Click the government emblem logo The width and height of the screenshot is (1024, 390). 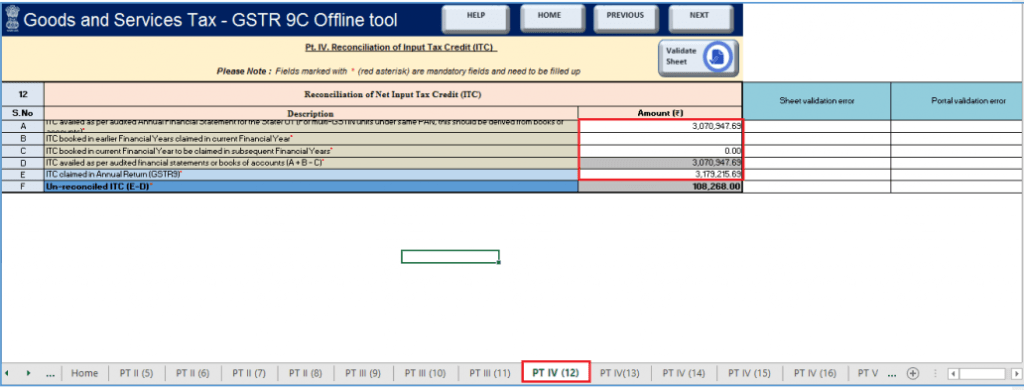click(11, 20)
